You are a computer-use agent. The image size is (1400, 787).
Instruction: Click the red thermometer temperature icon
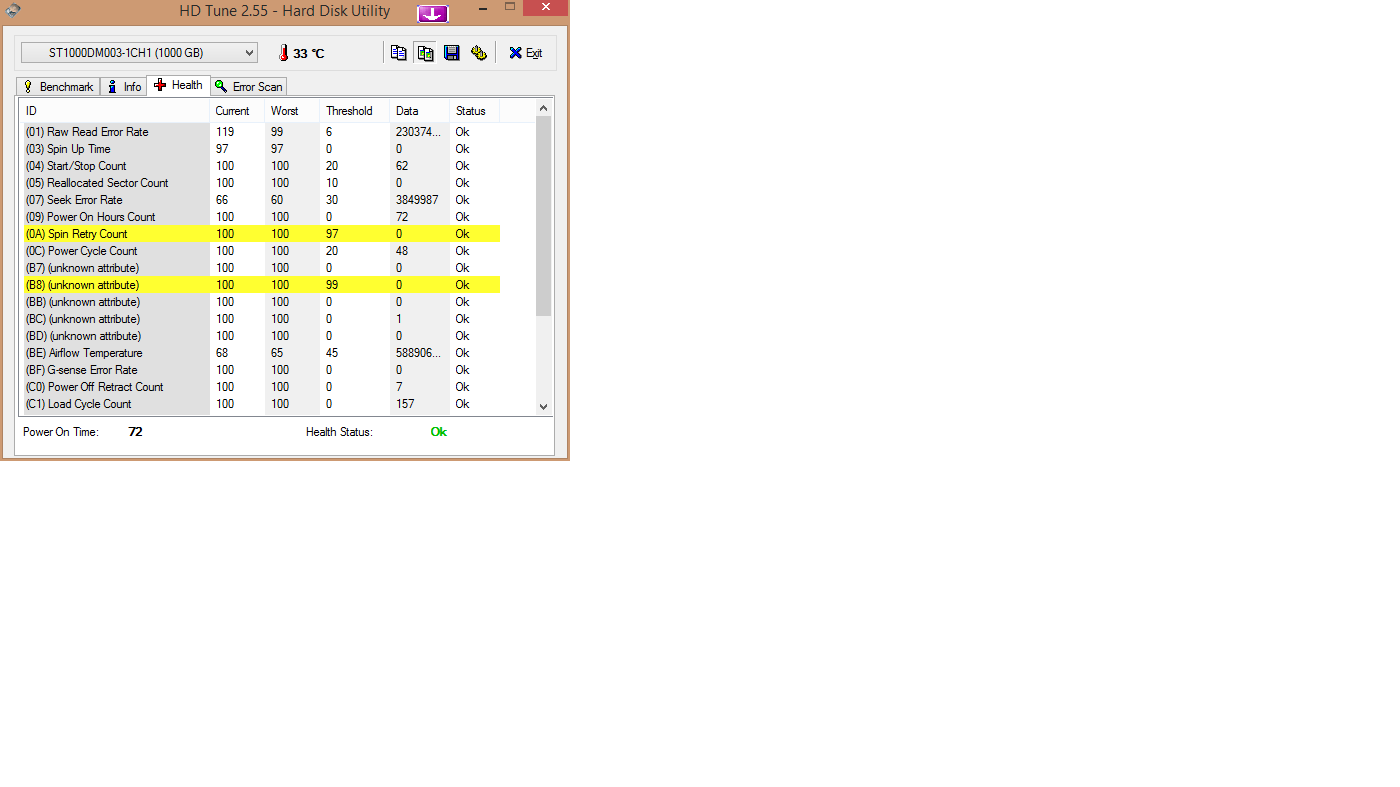(283, 53)
